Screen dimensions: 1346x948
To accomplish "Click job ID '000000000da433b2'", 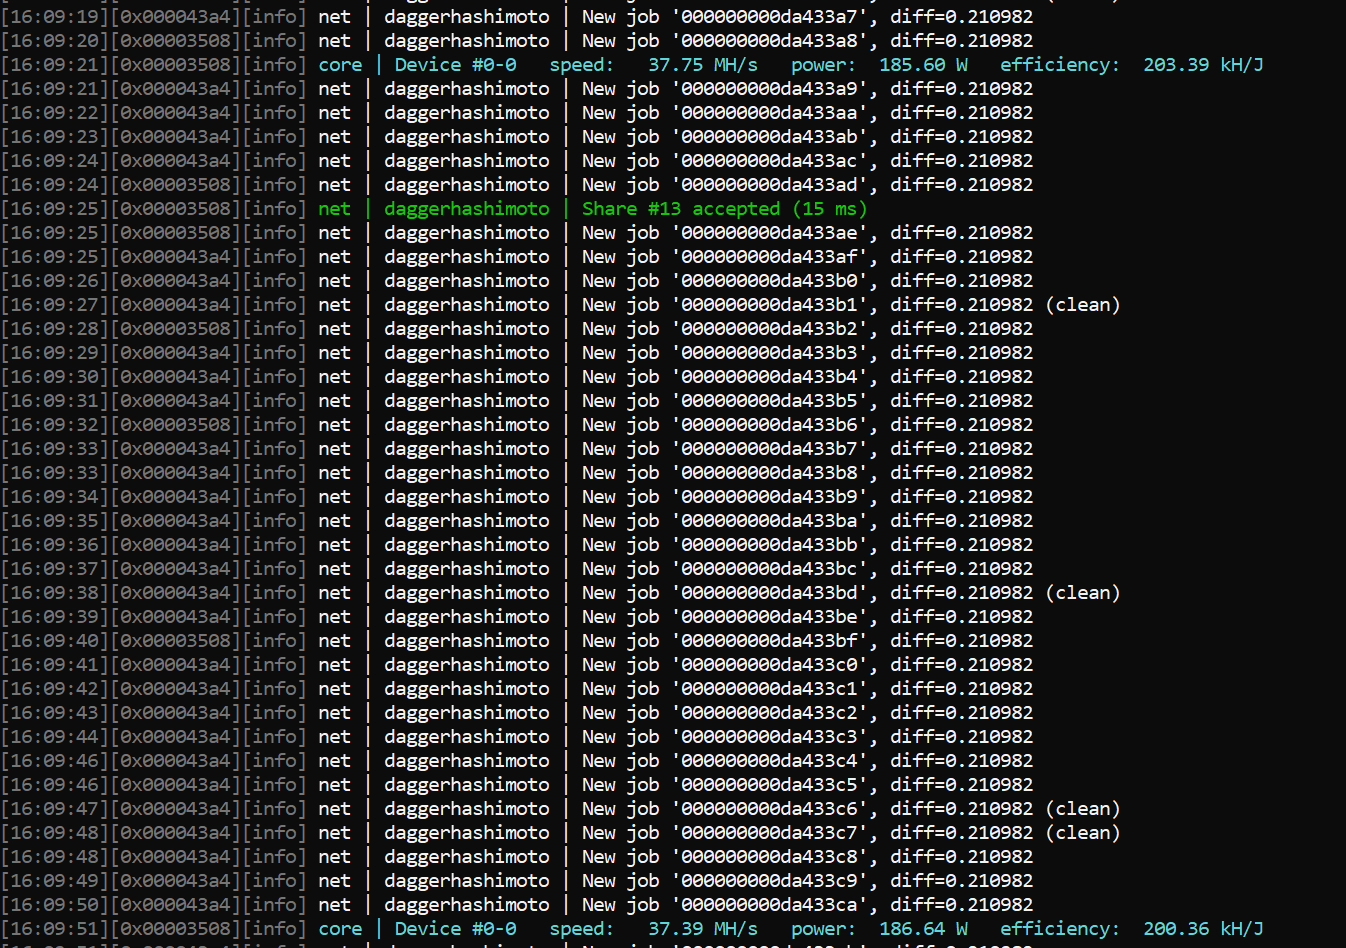I will (769, 329).
